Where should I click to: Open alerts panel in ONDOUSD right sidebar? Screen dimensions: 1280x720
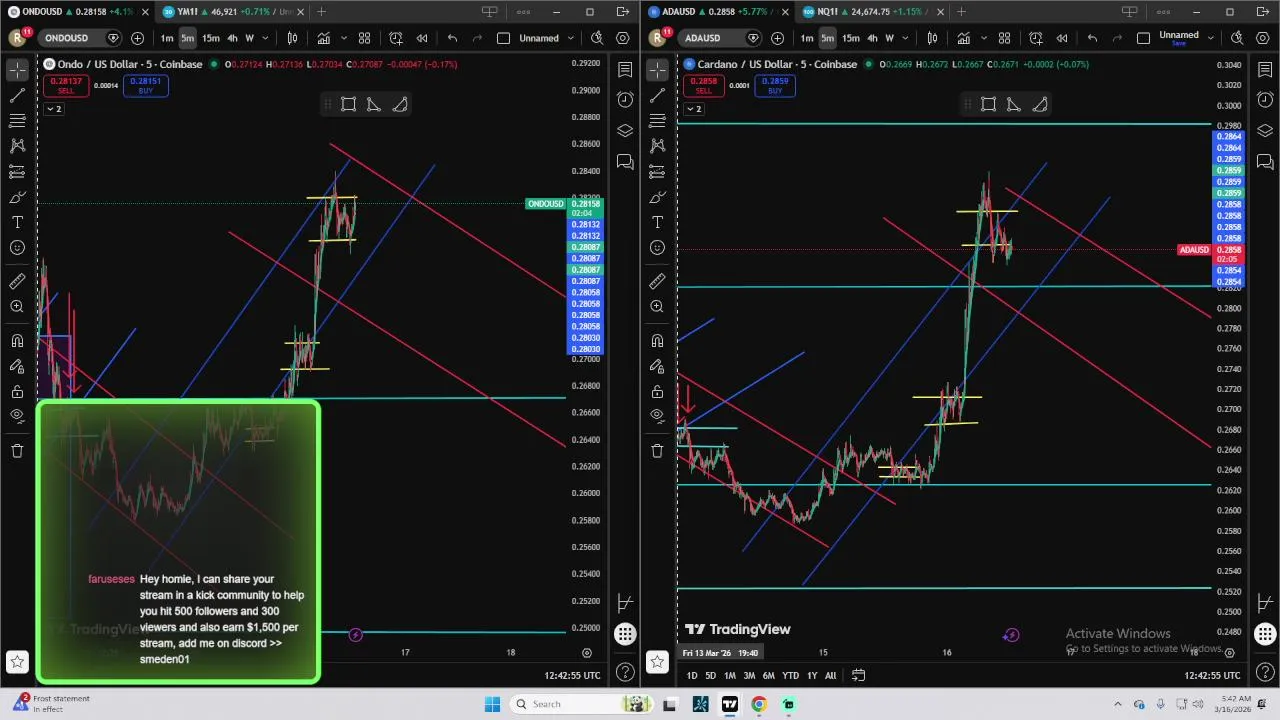(x=625, y=100)
